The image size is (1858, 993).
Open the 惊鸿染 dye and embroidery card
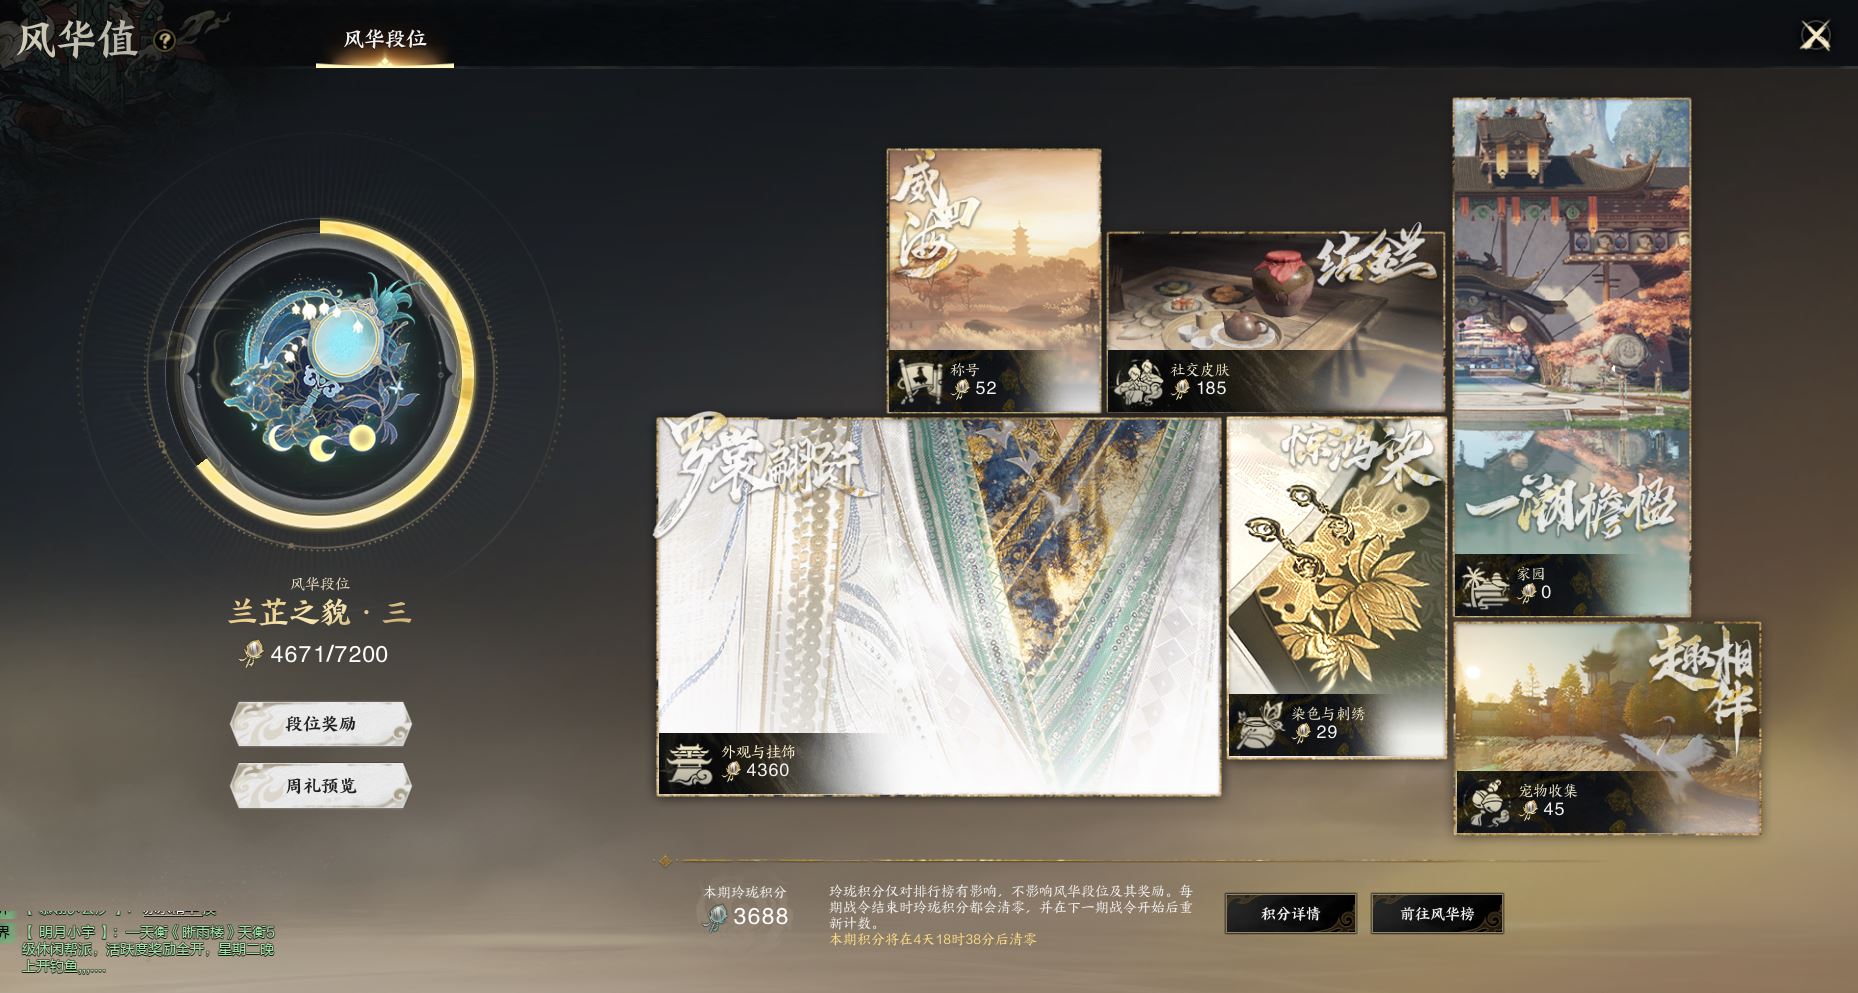pyautogui.click(x=1337, y=588)
